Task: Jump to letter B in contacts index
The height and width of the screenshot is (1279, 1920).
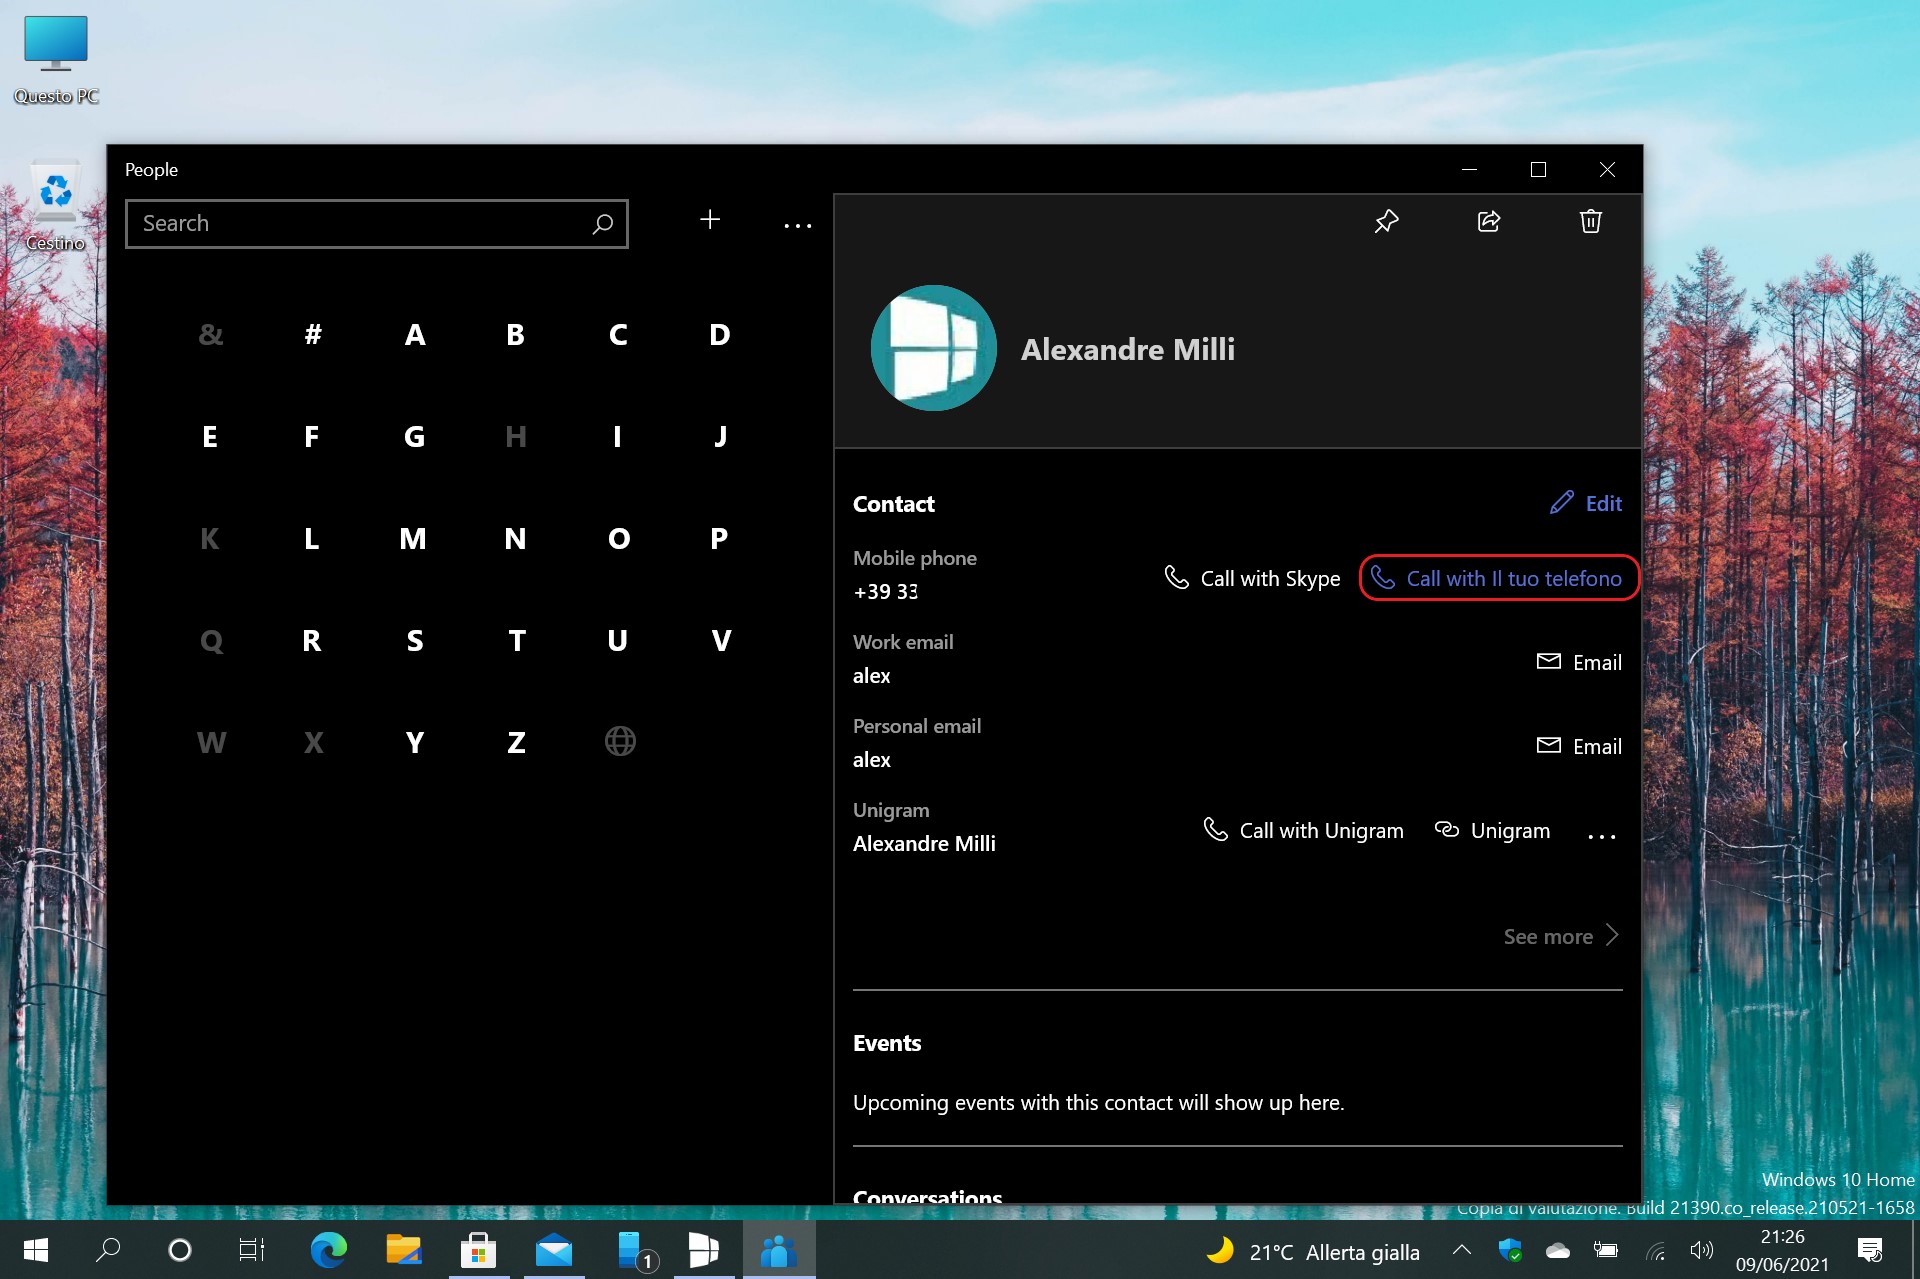Action: tap(516, 334)
